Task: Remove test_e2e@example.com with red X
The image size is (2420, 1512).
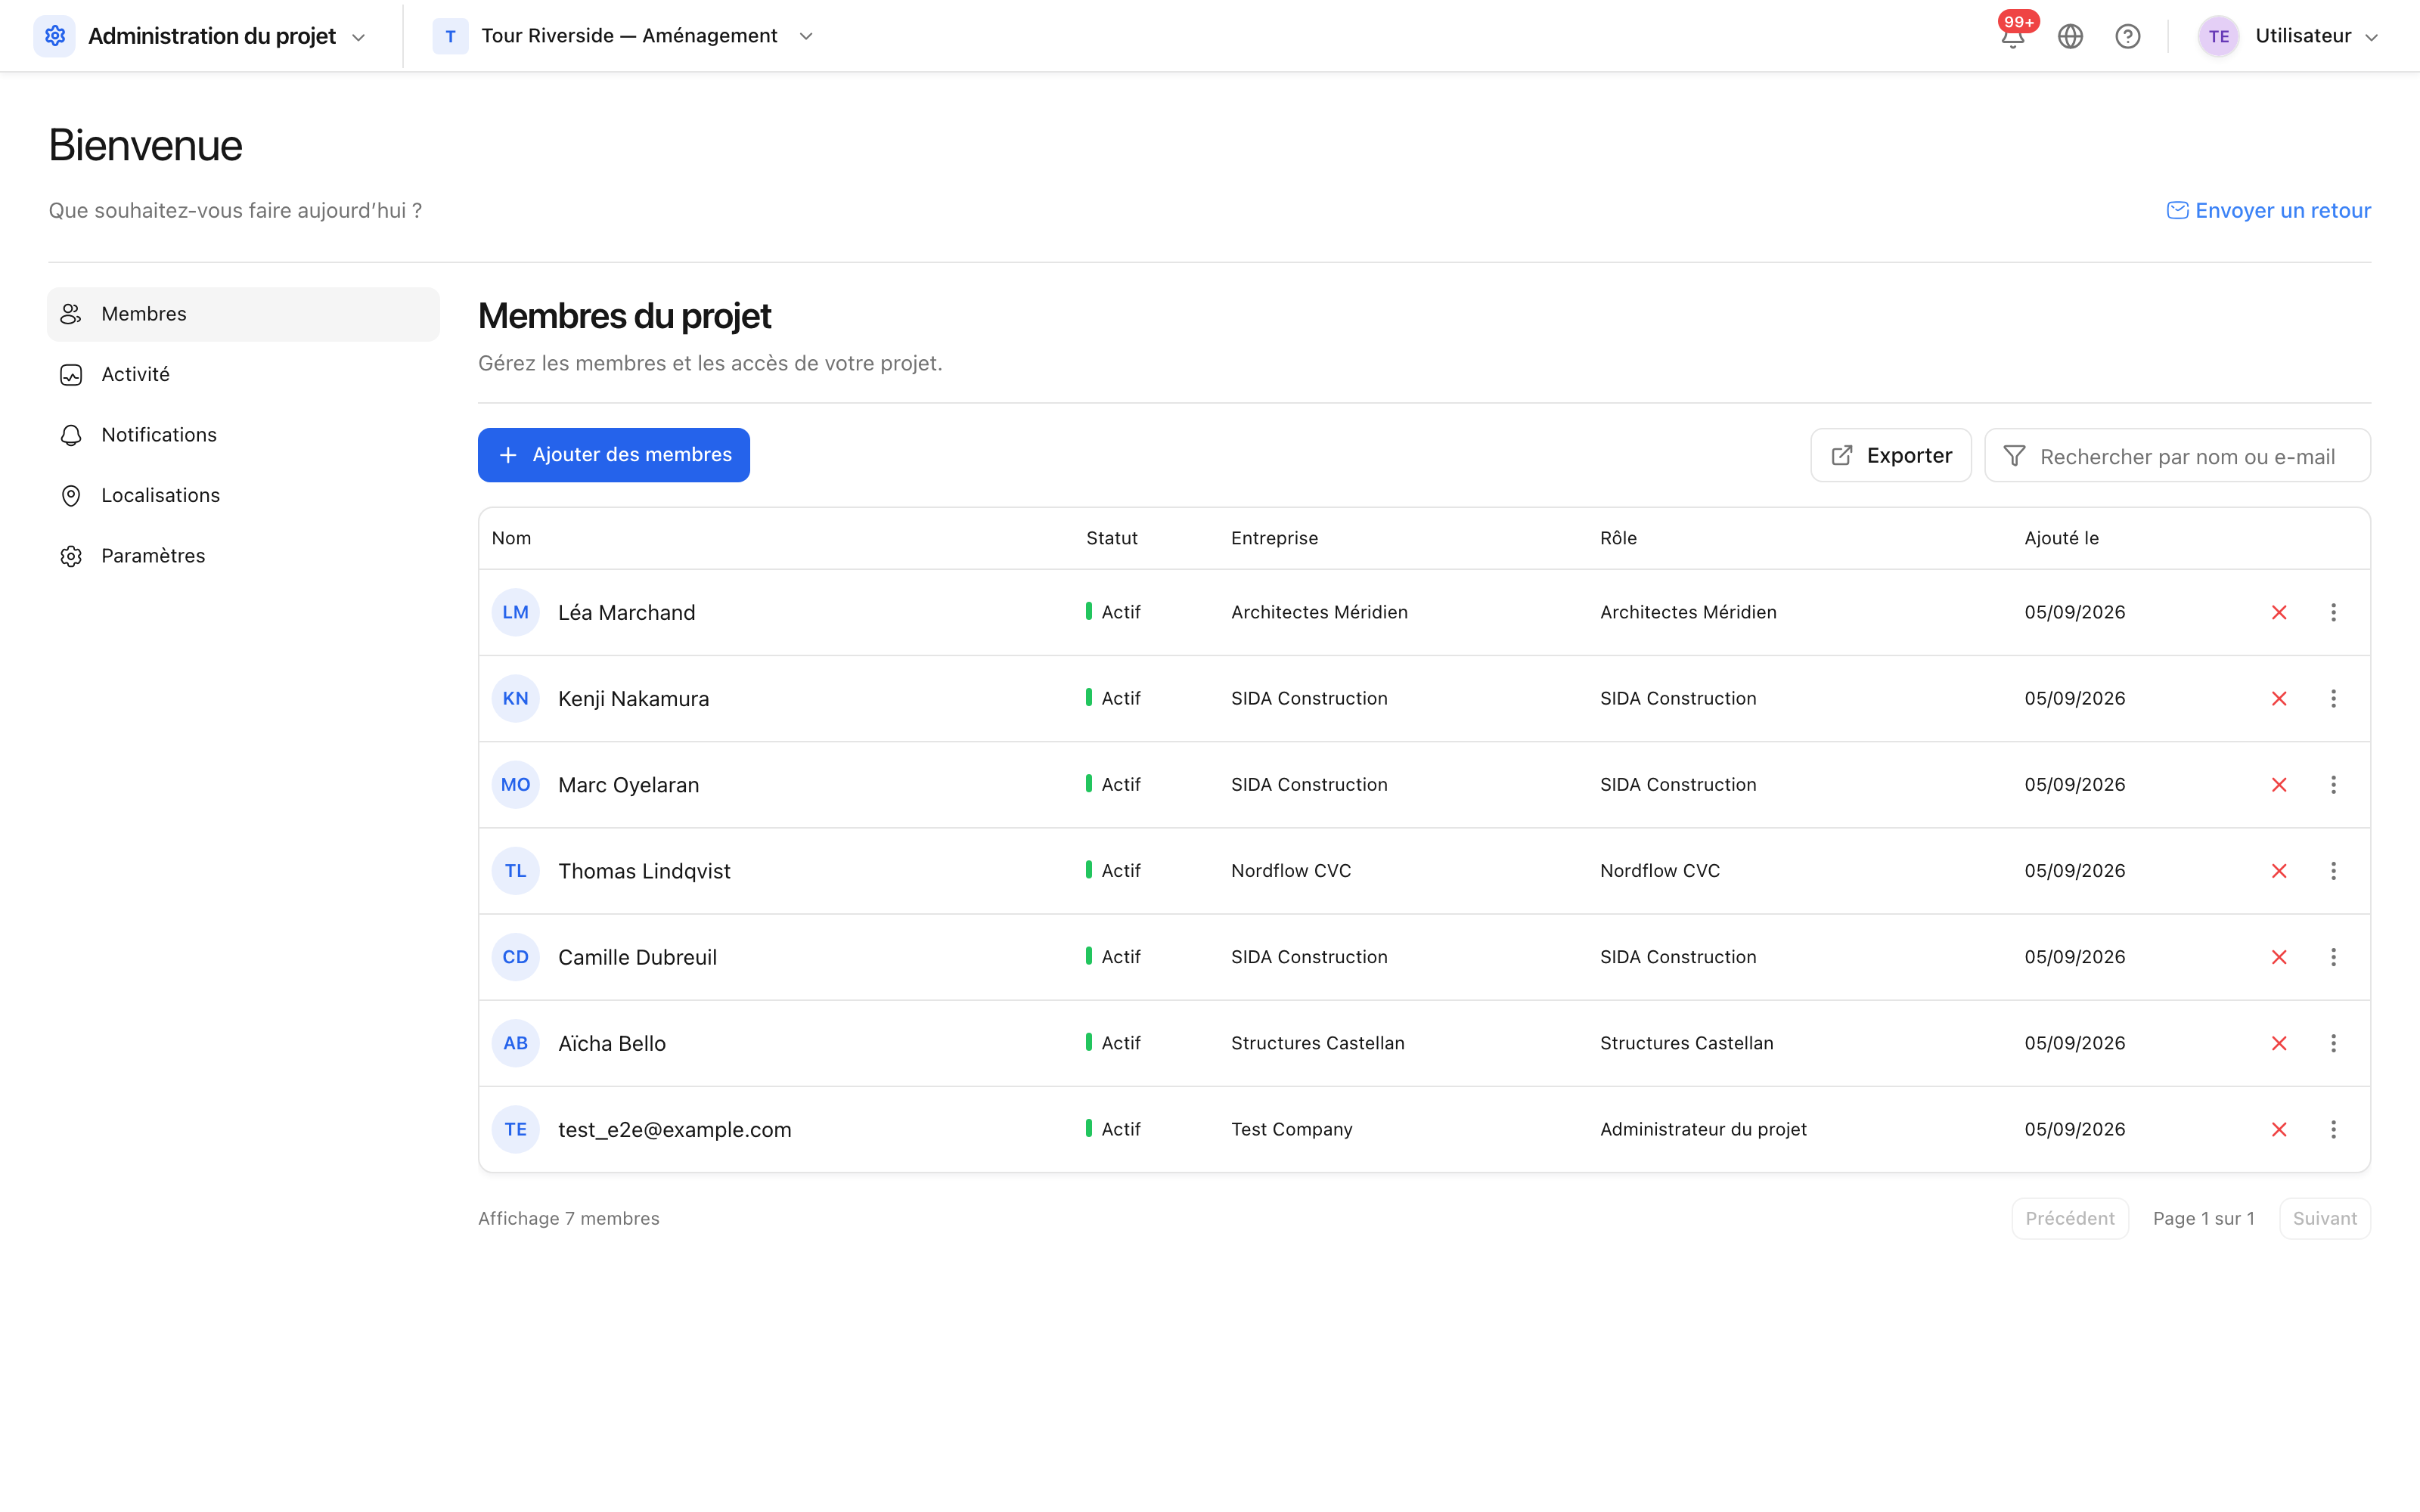Action: [2279, 1129]
